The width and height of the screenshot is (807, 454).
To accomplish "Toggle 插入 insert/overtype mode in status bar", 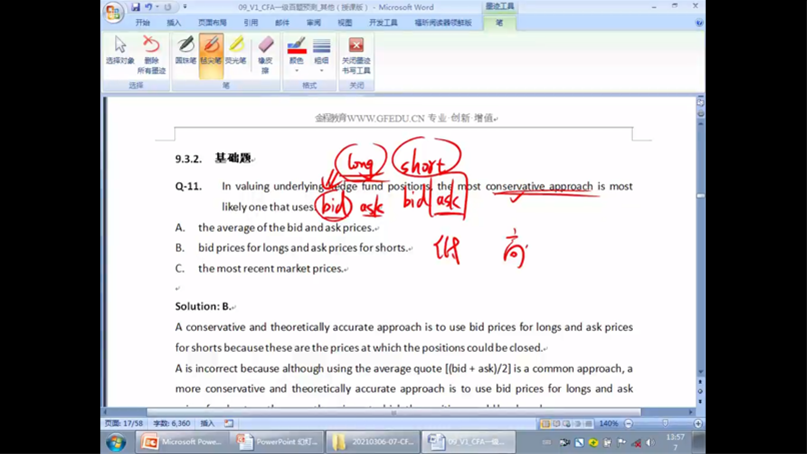I will pyautogui.click(x=207, y=423).
